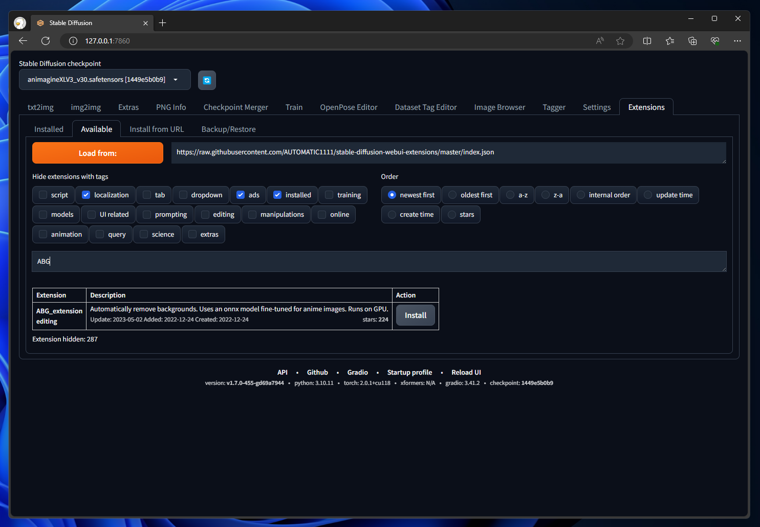The height and width of the screenshot is (527, 760).
Task: Install the ABG_extension
Action: click(x=415, y=315)
